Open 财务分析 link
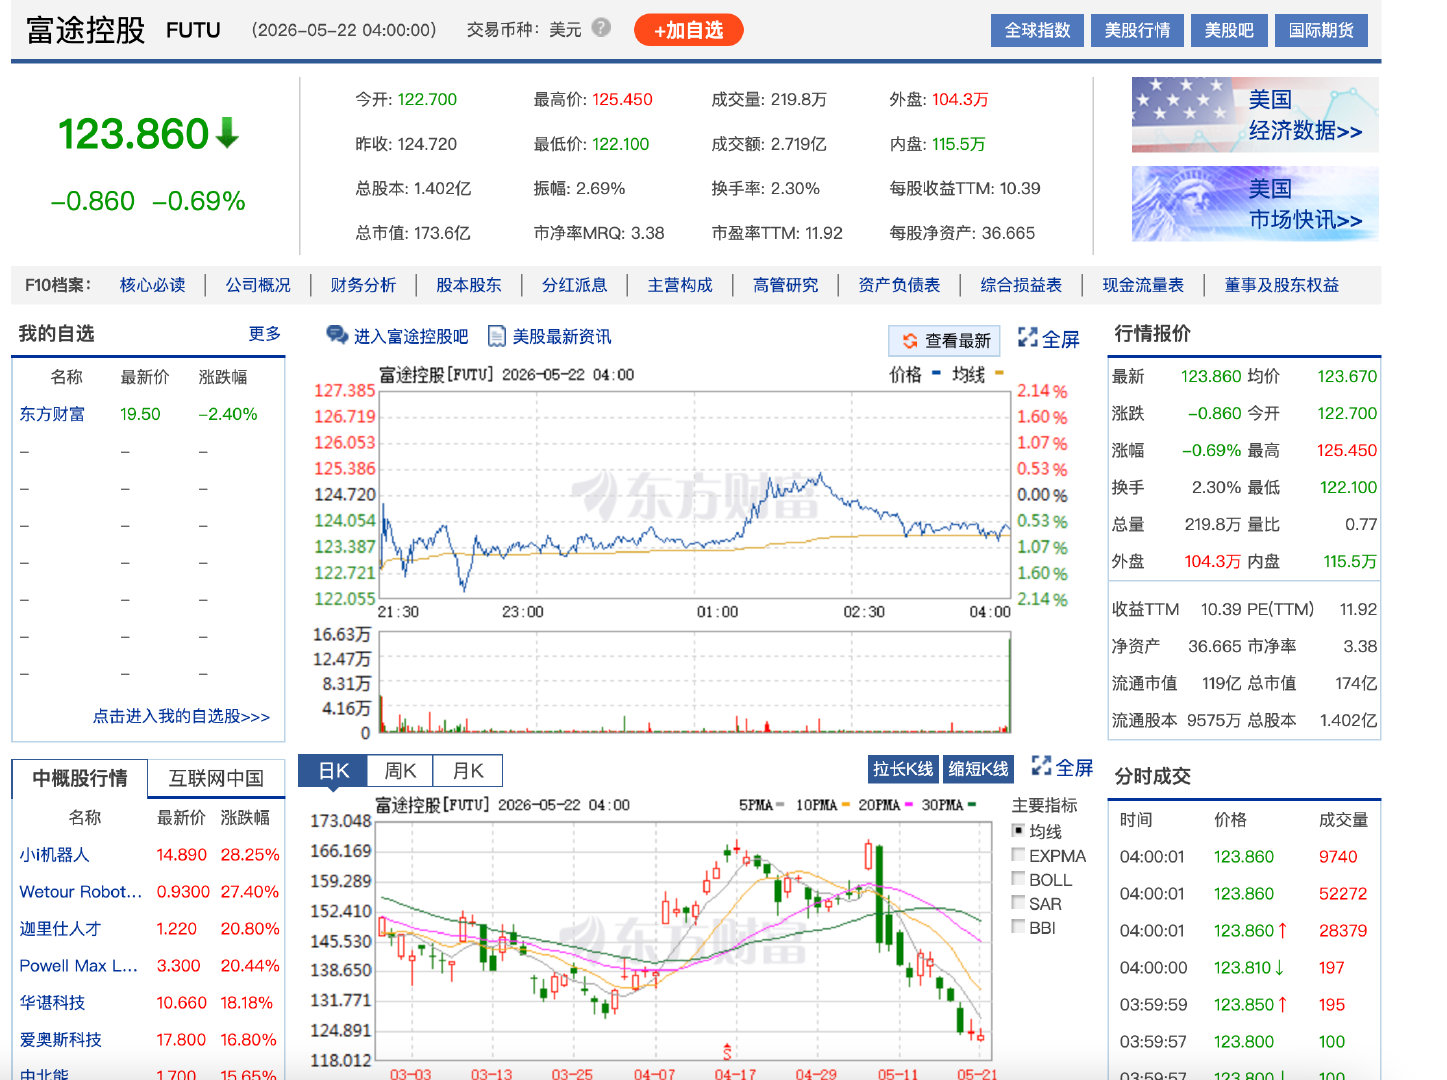The height and width of the screenshot is (1080, 1447). coord(363,285)
